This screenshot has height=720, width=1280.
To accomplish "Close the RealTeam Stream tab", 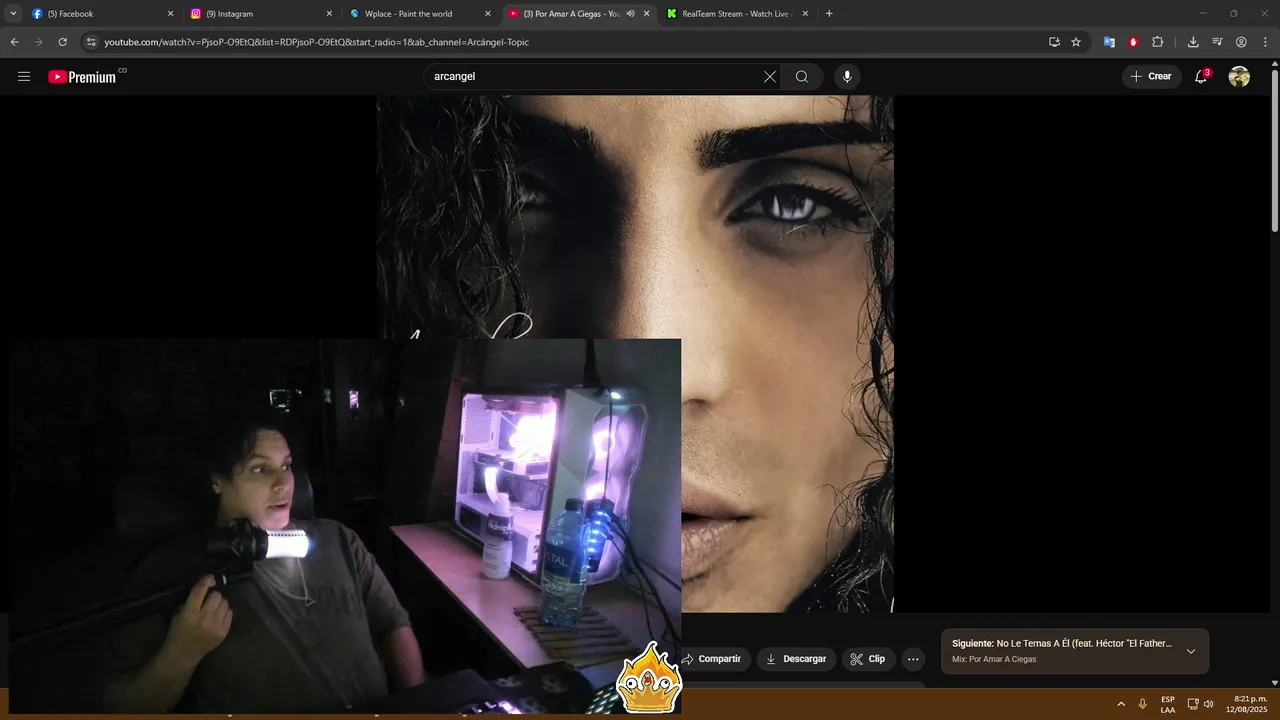I will (x=805, y=14).
